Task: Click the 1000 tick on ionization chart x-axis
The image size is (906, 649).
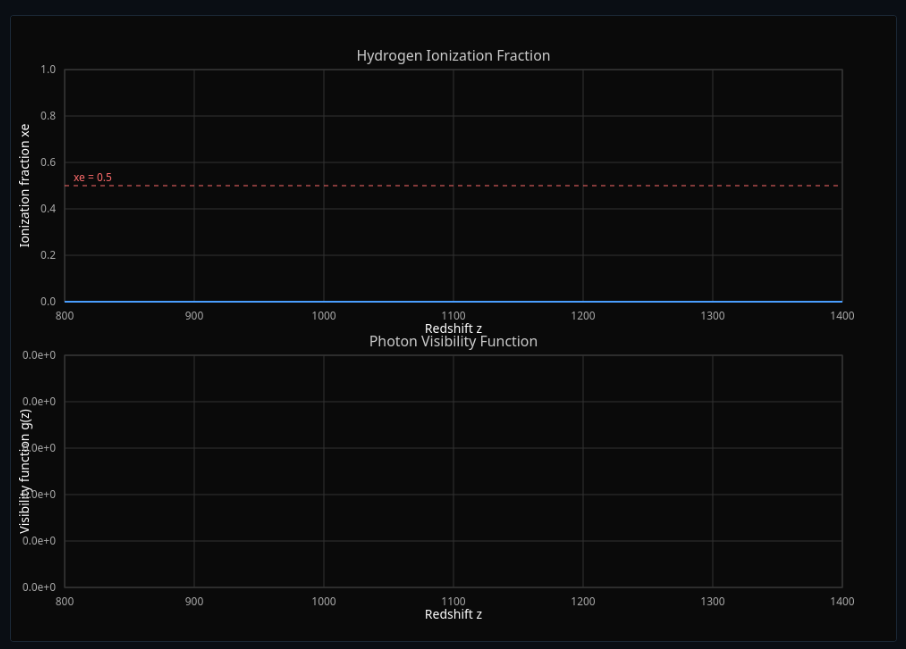Action: click(324, 316)
